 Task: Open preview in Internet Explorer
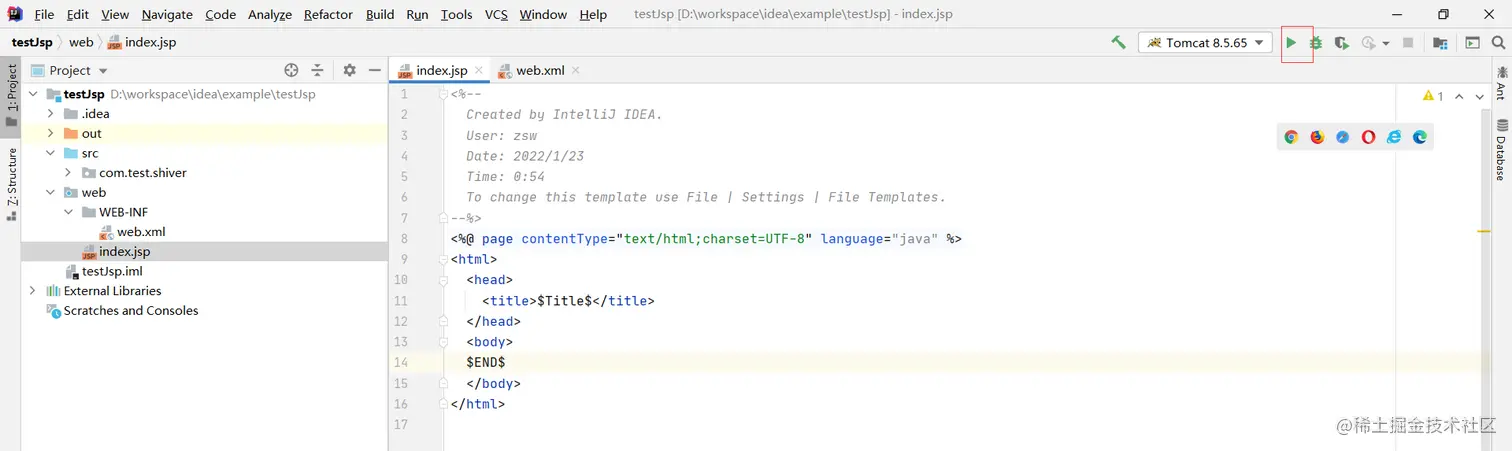[1394, 137]
